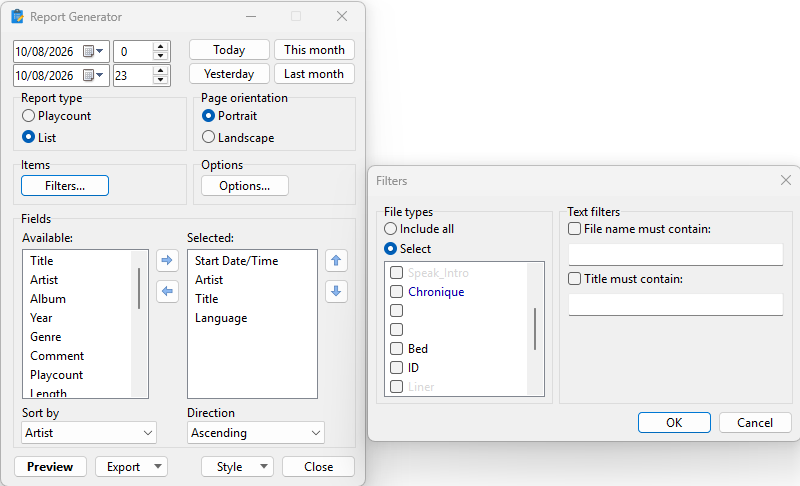Decrease the start hour value
This screenshot has height=486, width=800.
[161, 56]
